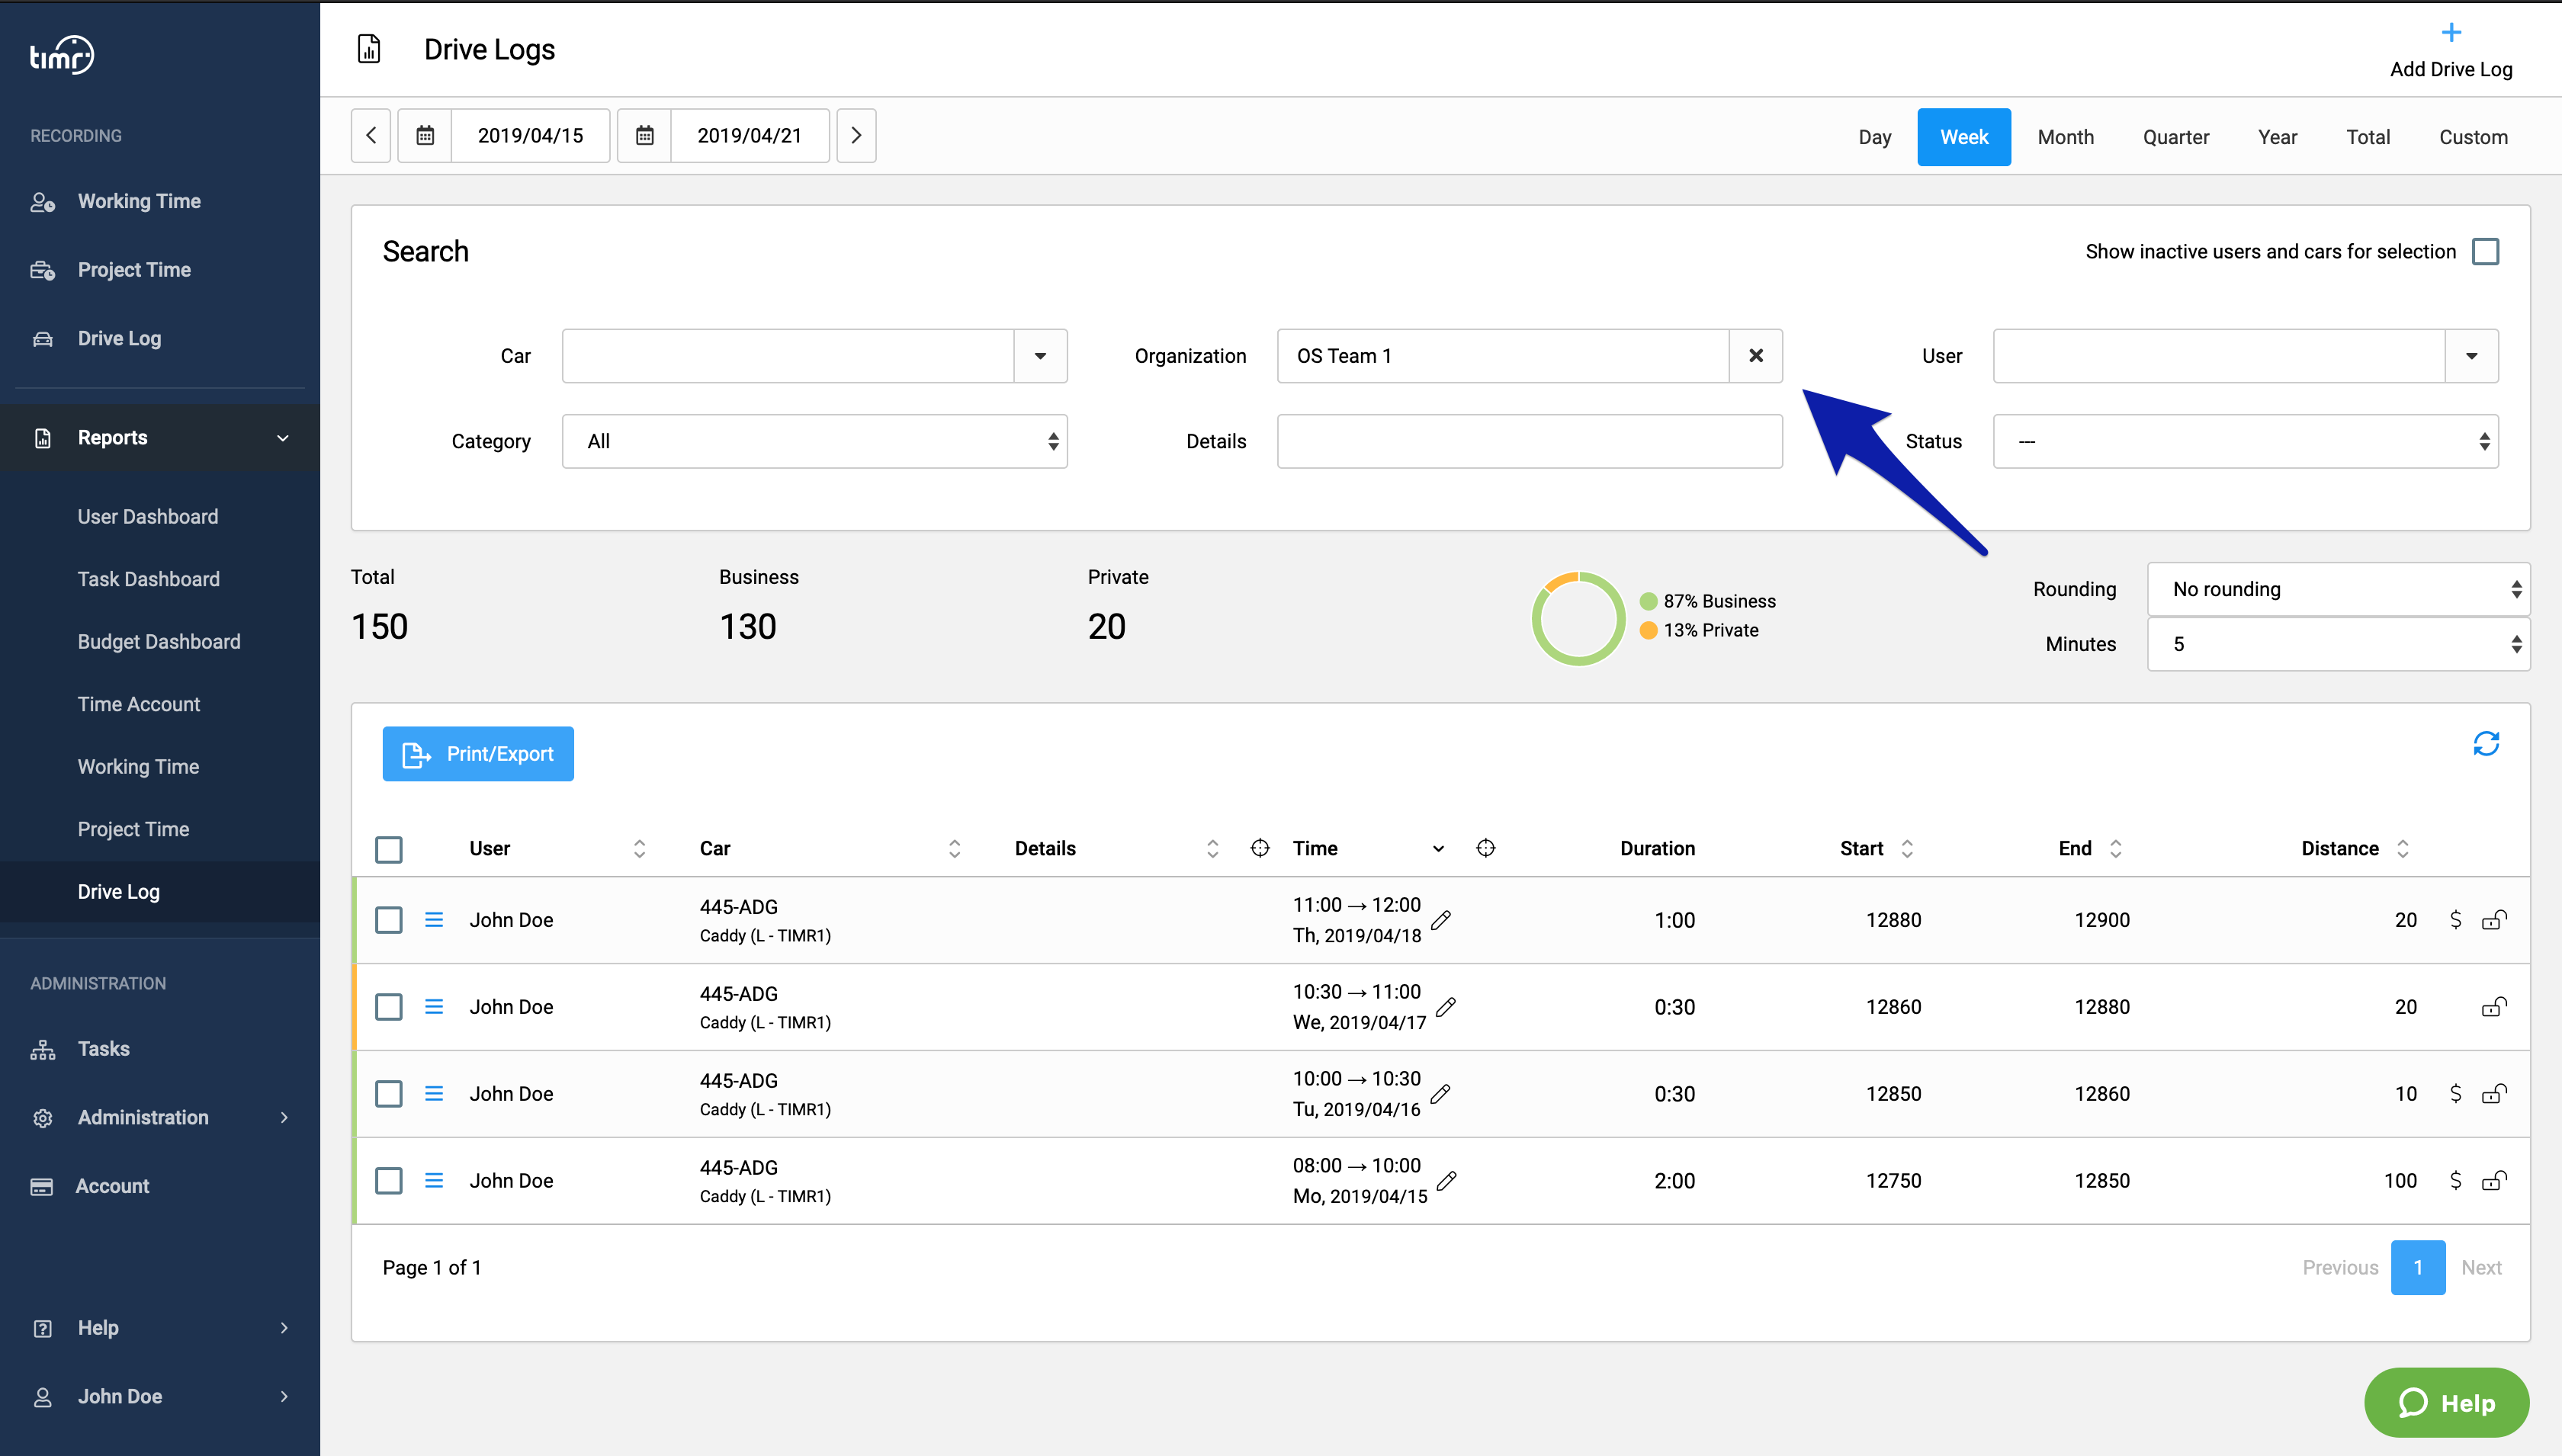This screenshot has height=1456, width=2562.
Task: Go to previous week arrow
Action: (x=371, y=135)
